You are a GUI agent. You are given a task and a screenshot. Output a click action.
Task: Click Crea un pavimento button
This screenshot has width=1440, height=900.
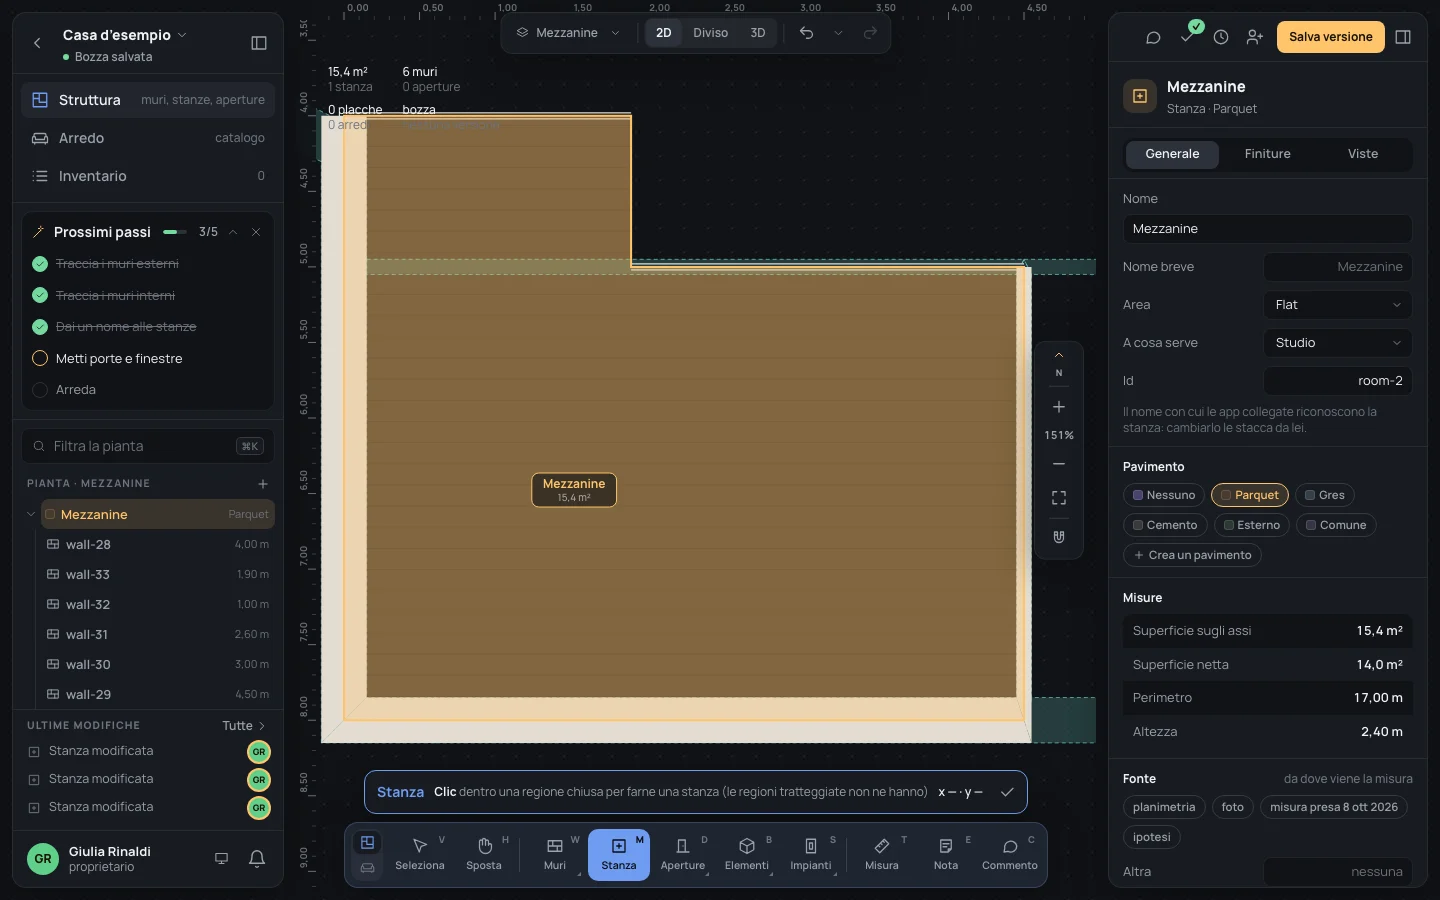[1192, 555]
